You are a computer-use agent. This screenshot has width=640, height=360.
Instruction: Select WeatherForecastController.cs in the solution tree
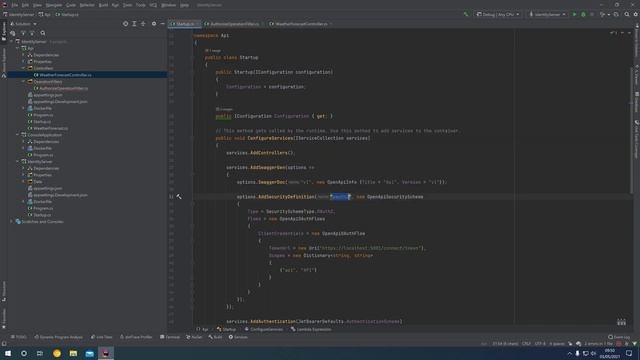click(x=87, y=75)
